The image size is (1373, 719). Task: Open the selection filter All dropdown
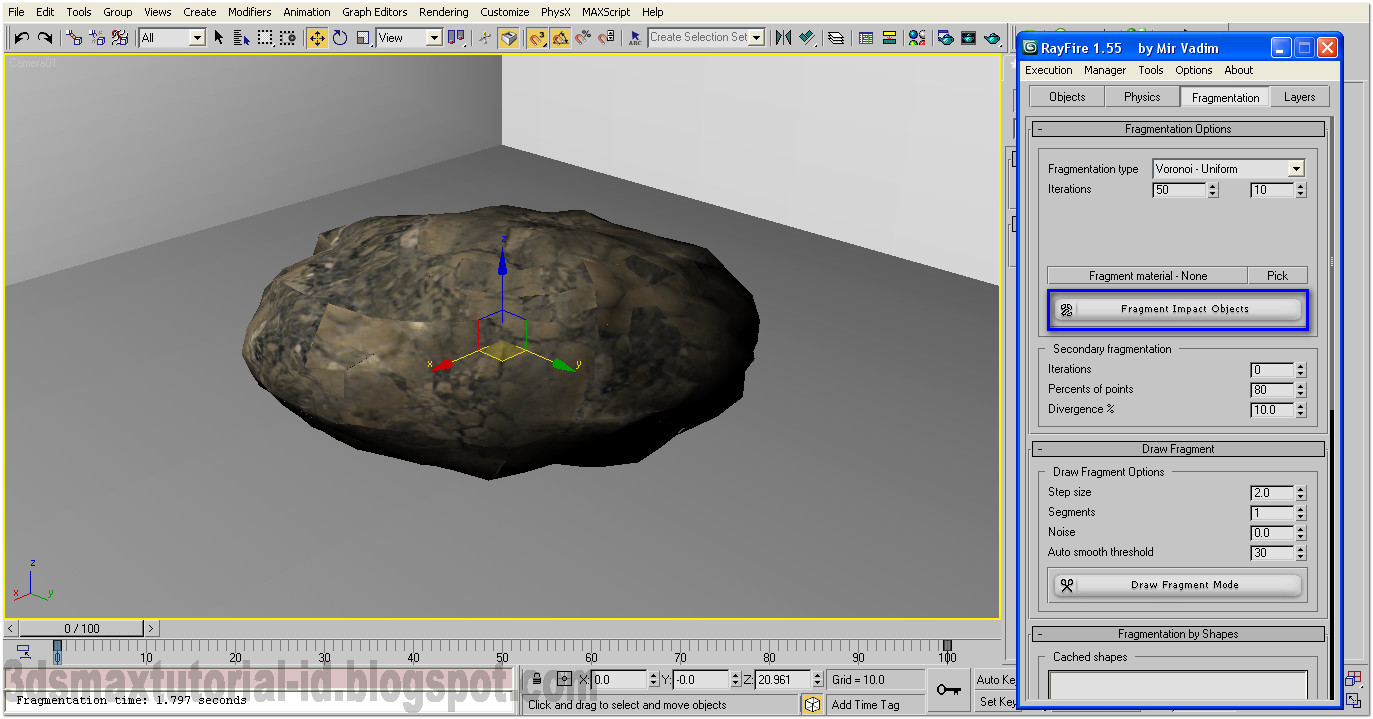coord(197,36)
